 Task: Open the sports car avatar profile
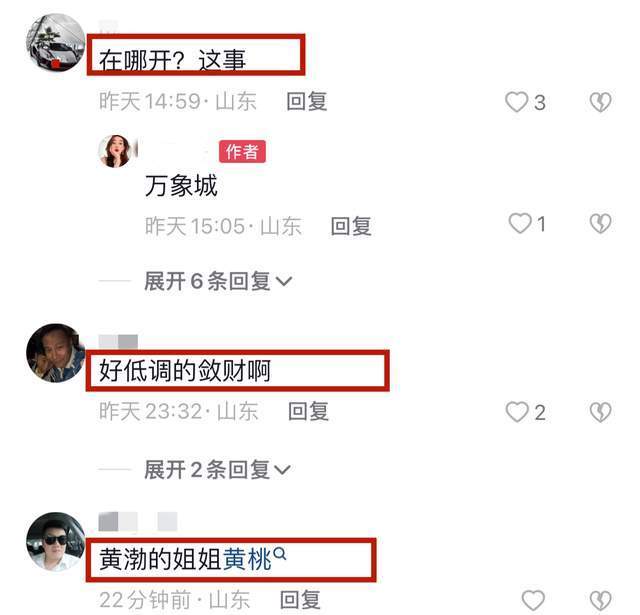56,43
